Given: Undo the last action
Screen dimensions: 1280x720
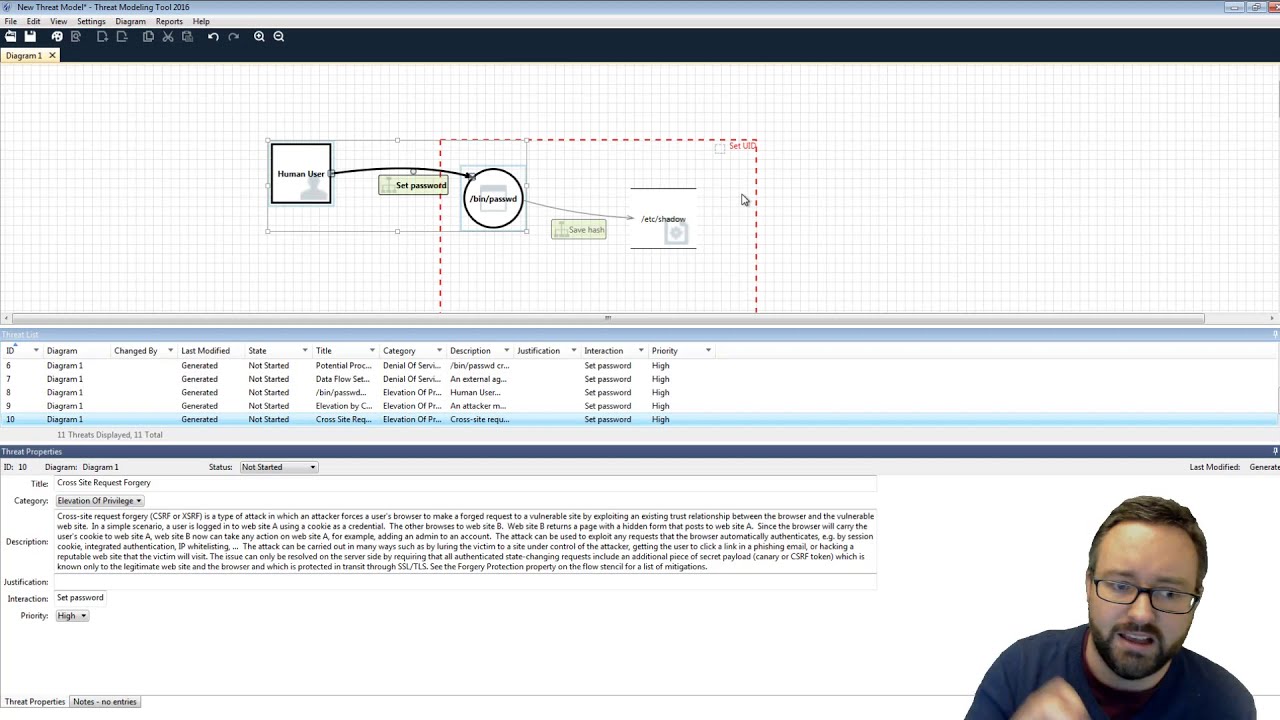Looking at the screenshot, I should pyautogui.click(x=213, y=36).
